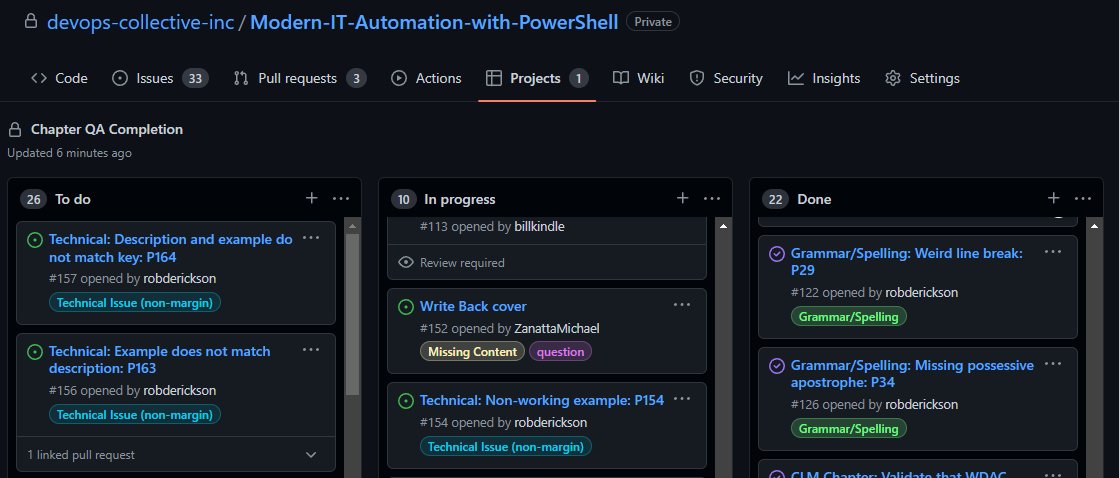1119x478 pixels.
Task: Click the Done card count 22
Action: [x=776, y=199]
